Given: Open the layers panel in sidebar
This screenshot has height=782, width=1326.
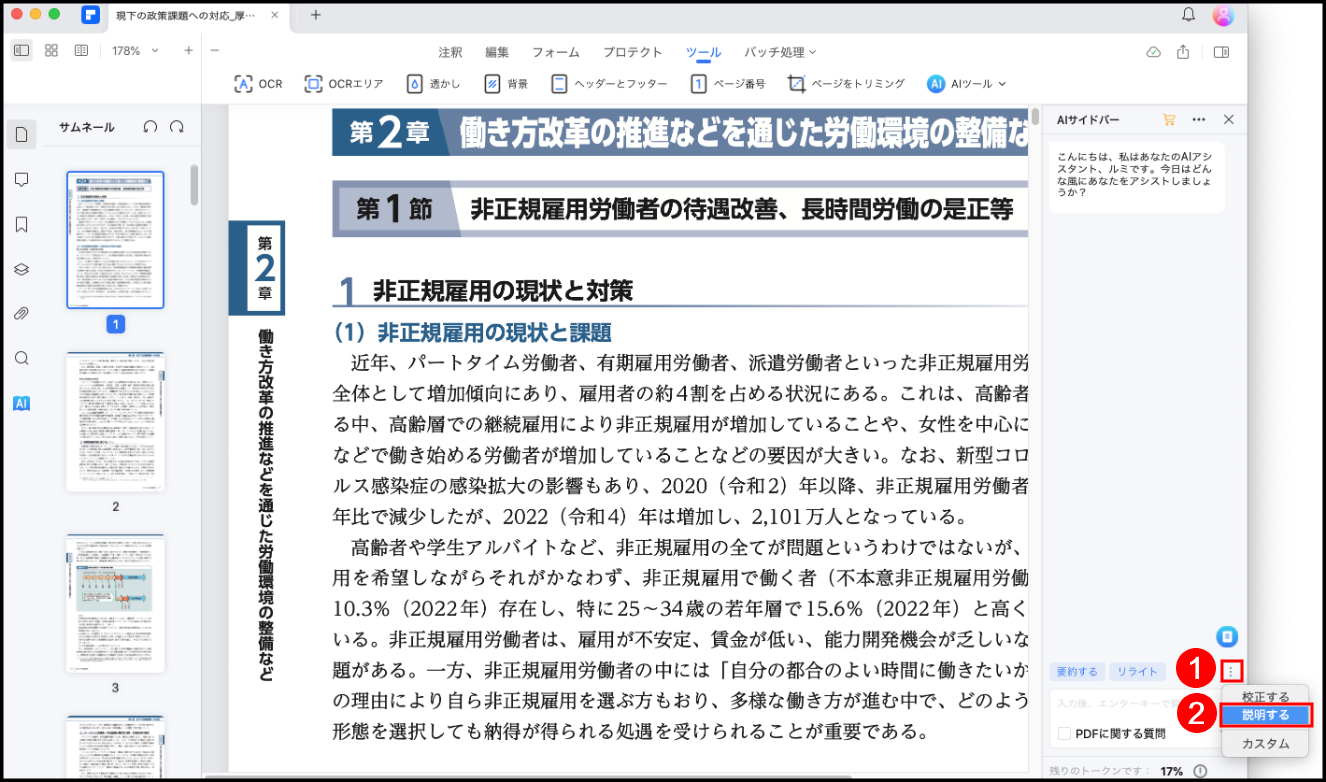Looking at the screenshot, I should coord(21,269).
